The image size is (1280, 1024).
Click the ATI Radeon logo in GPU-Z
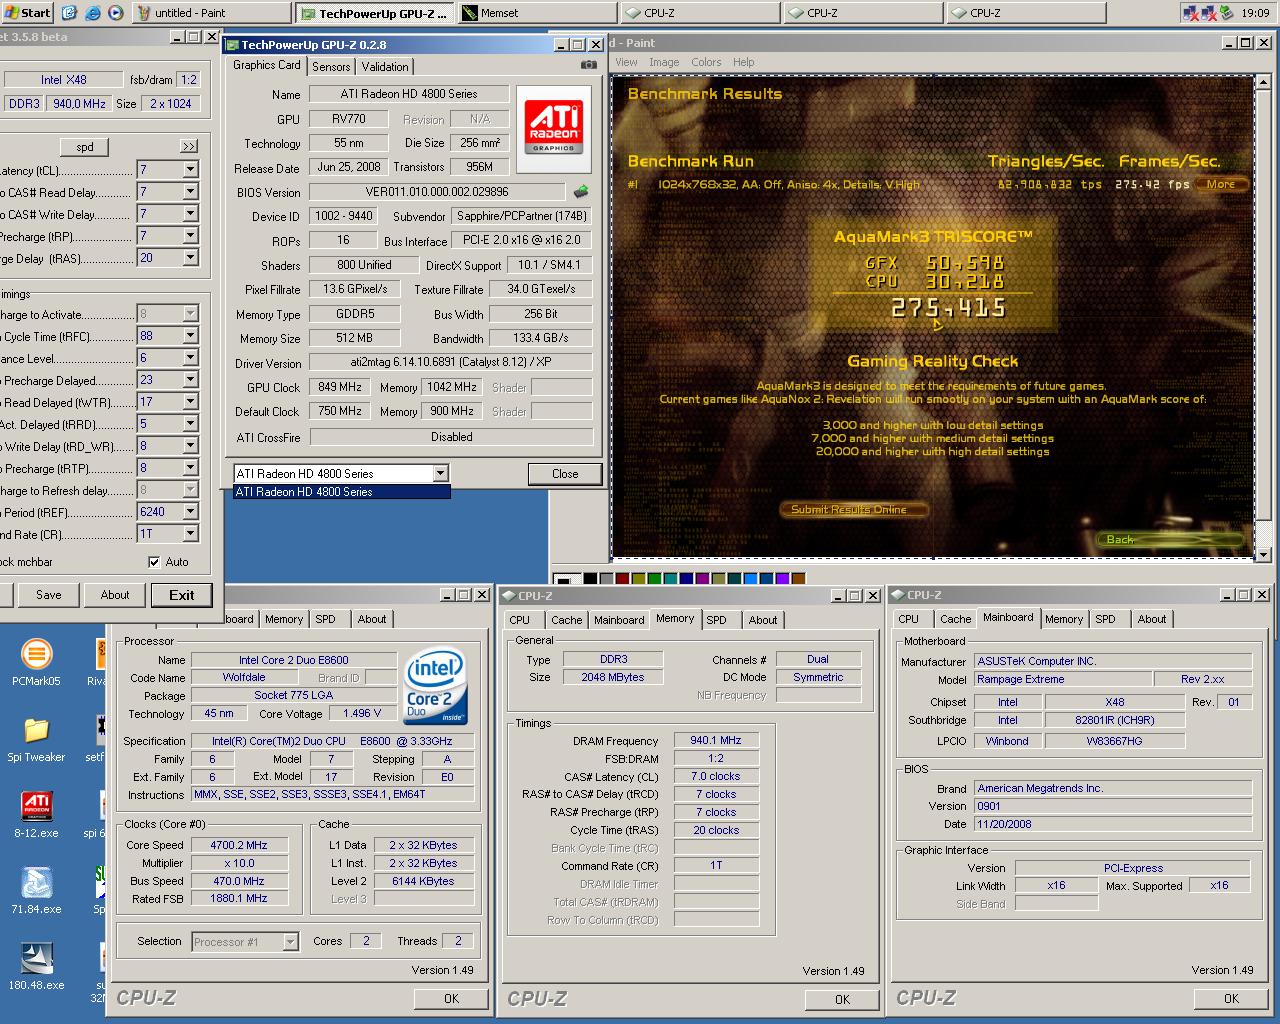pos(553,128)
